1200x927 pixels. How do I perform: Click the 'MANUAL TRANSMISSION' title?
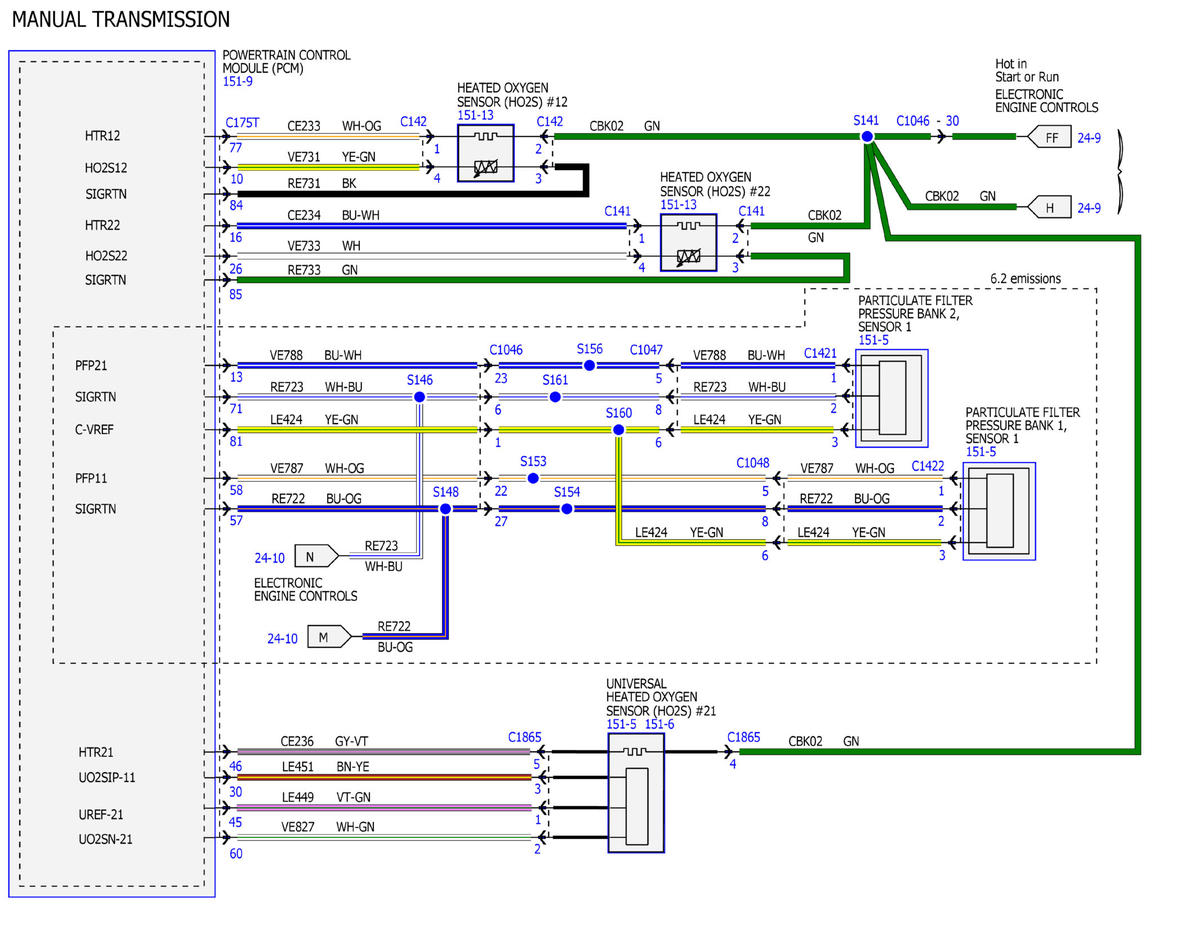coord(120,19)
